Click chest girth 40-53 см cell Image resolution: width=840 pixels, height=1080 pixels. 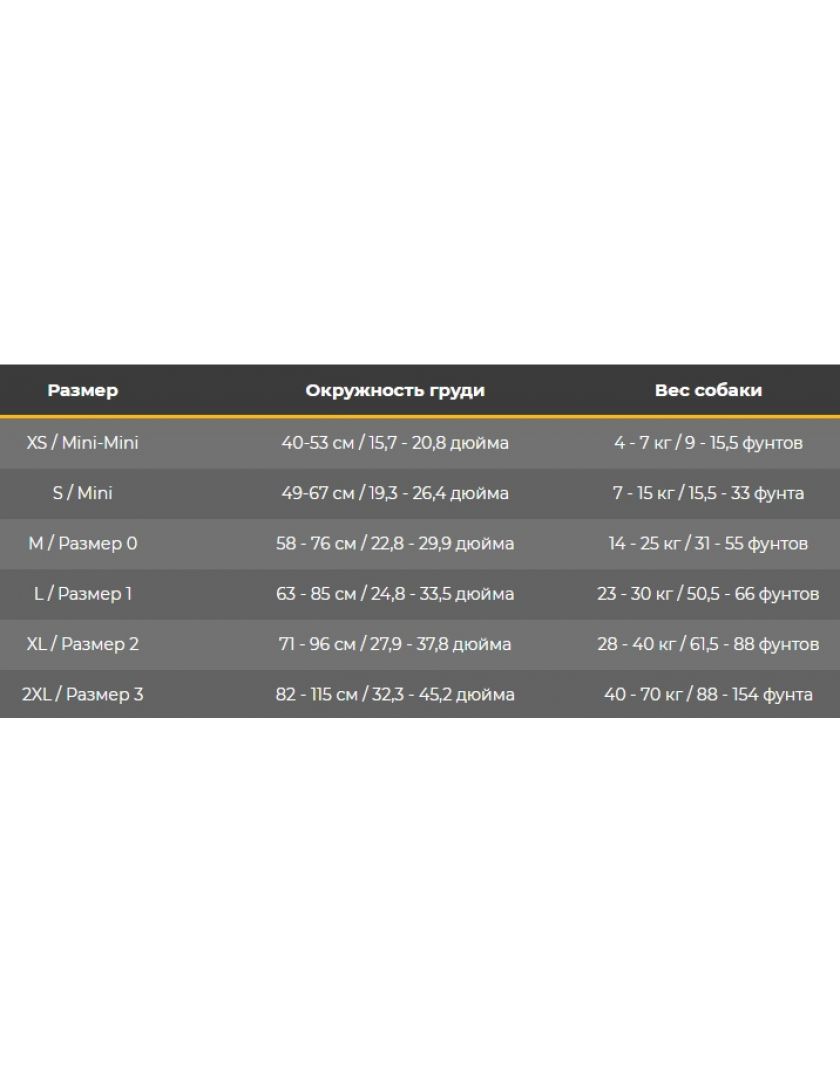click(395, 443)
